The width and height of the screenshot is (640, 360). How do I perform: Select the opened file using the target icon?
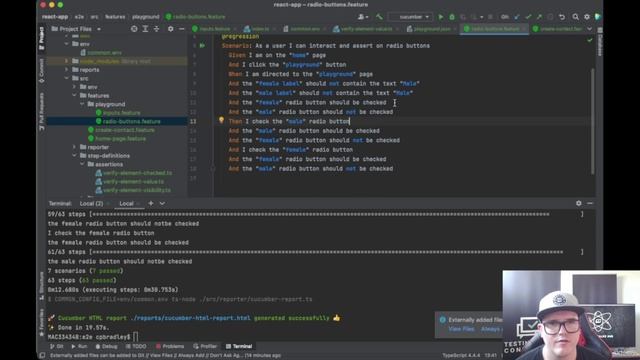click(134, 29)
